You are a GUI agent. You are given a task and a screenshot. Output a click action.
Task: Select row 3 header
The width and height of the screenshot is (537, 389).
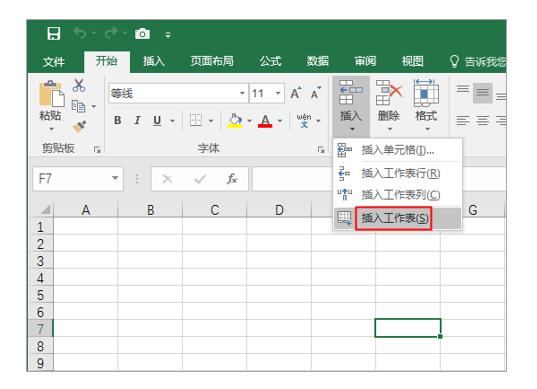[40, 261]
